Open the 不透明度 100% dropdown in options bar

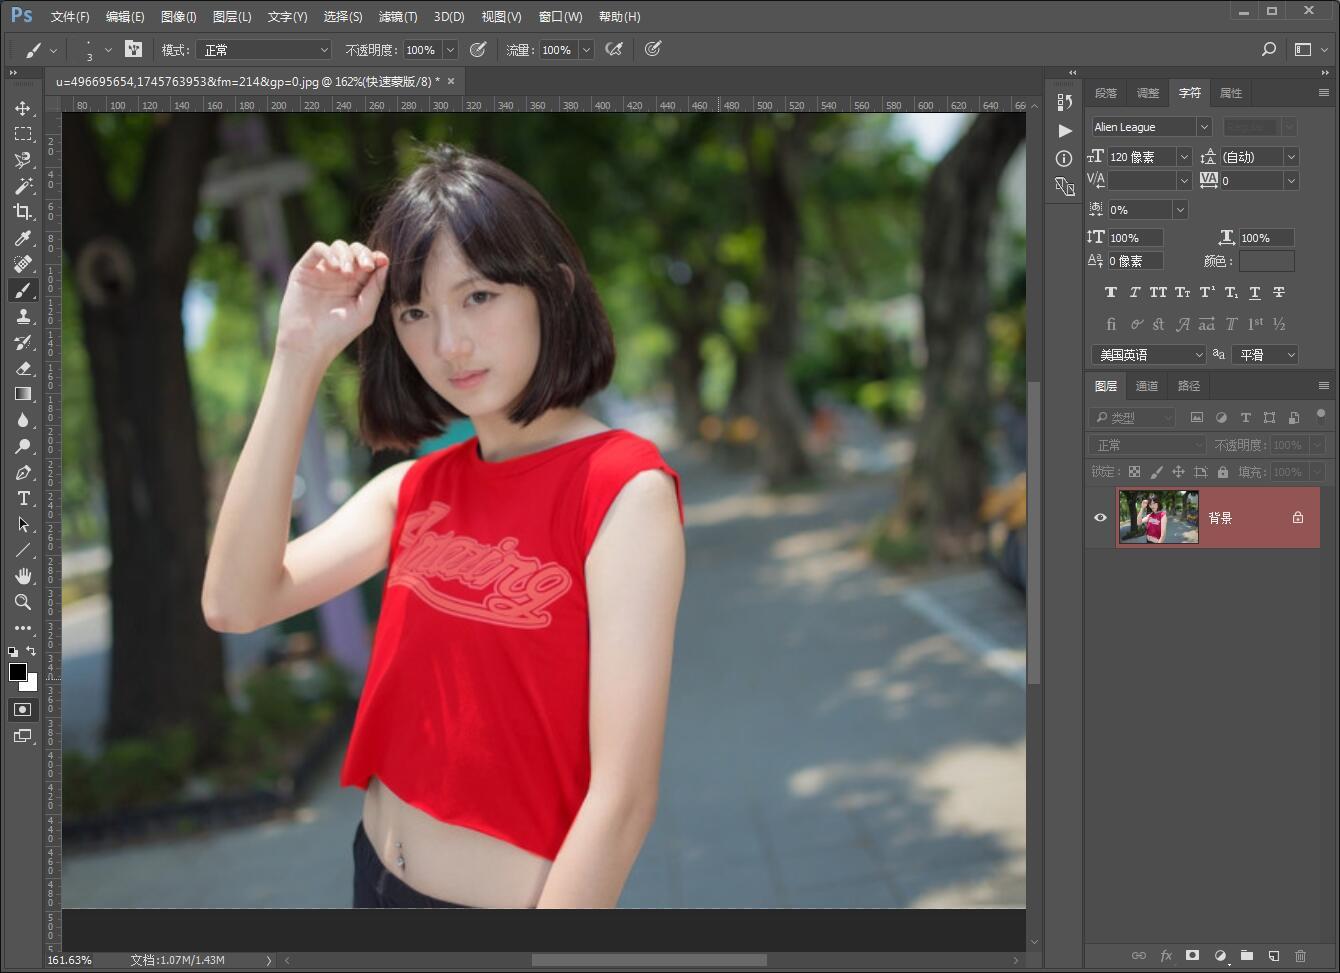coord(449,49)
